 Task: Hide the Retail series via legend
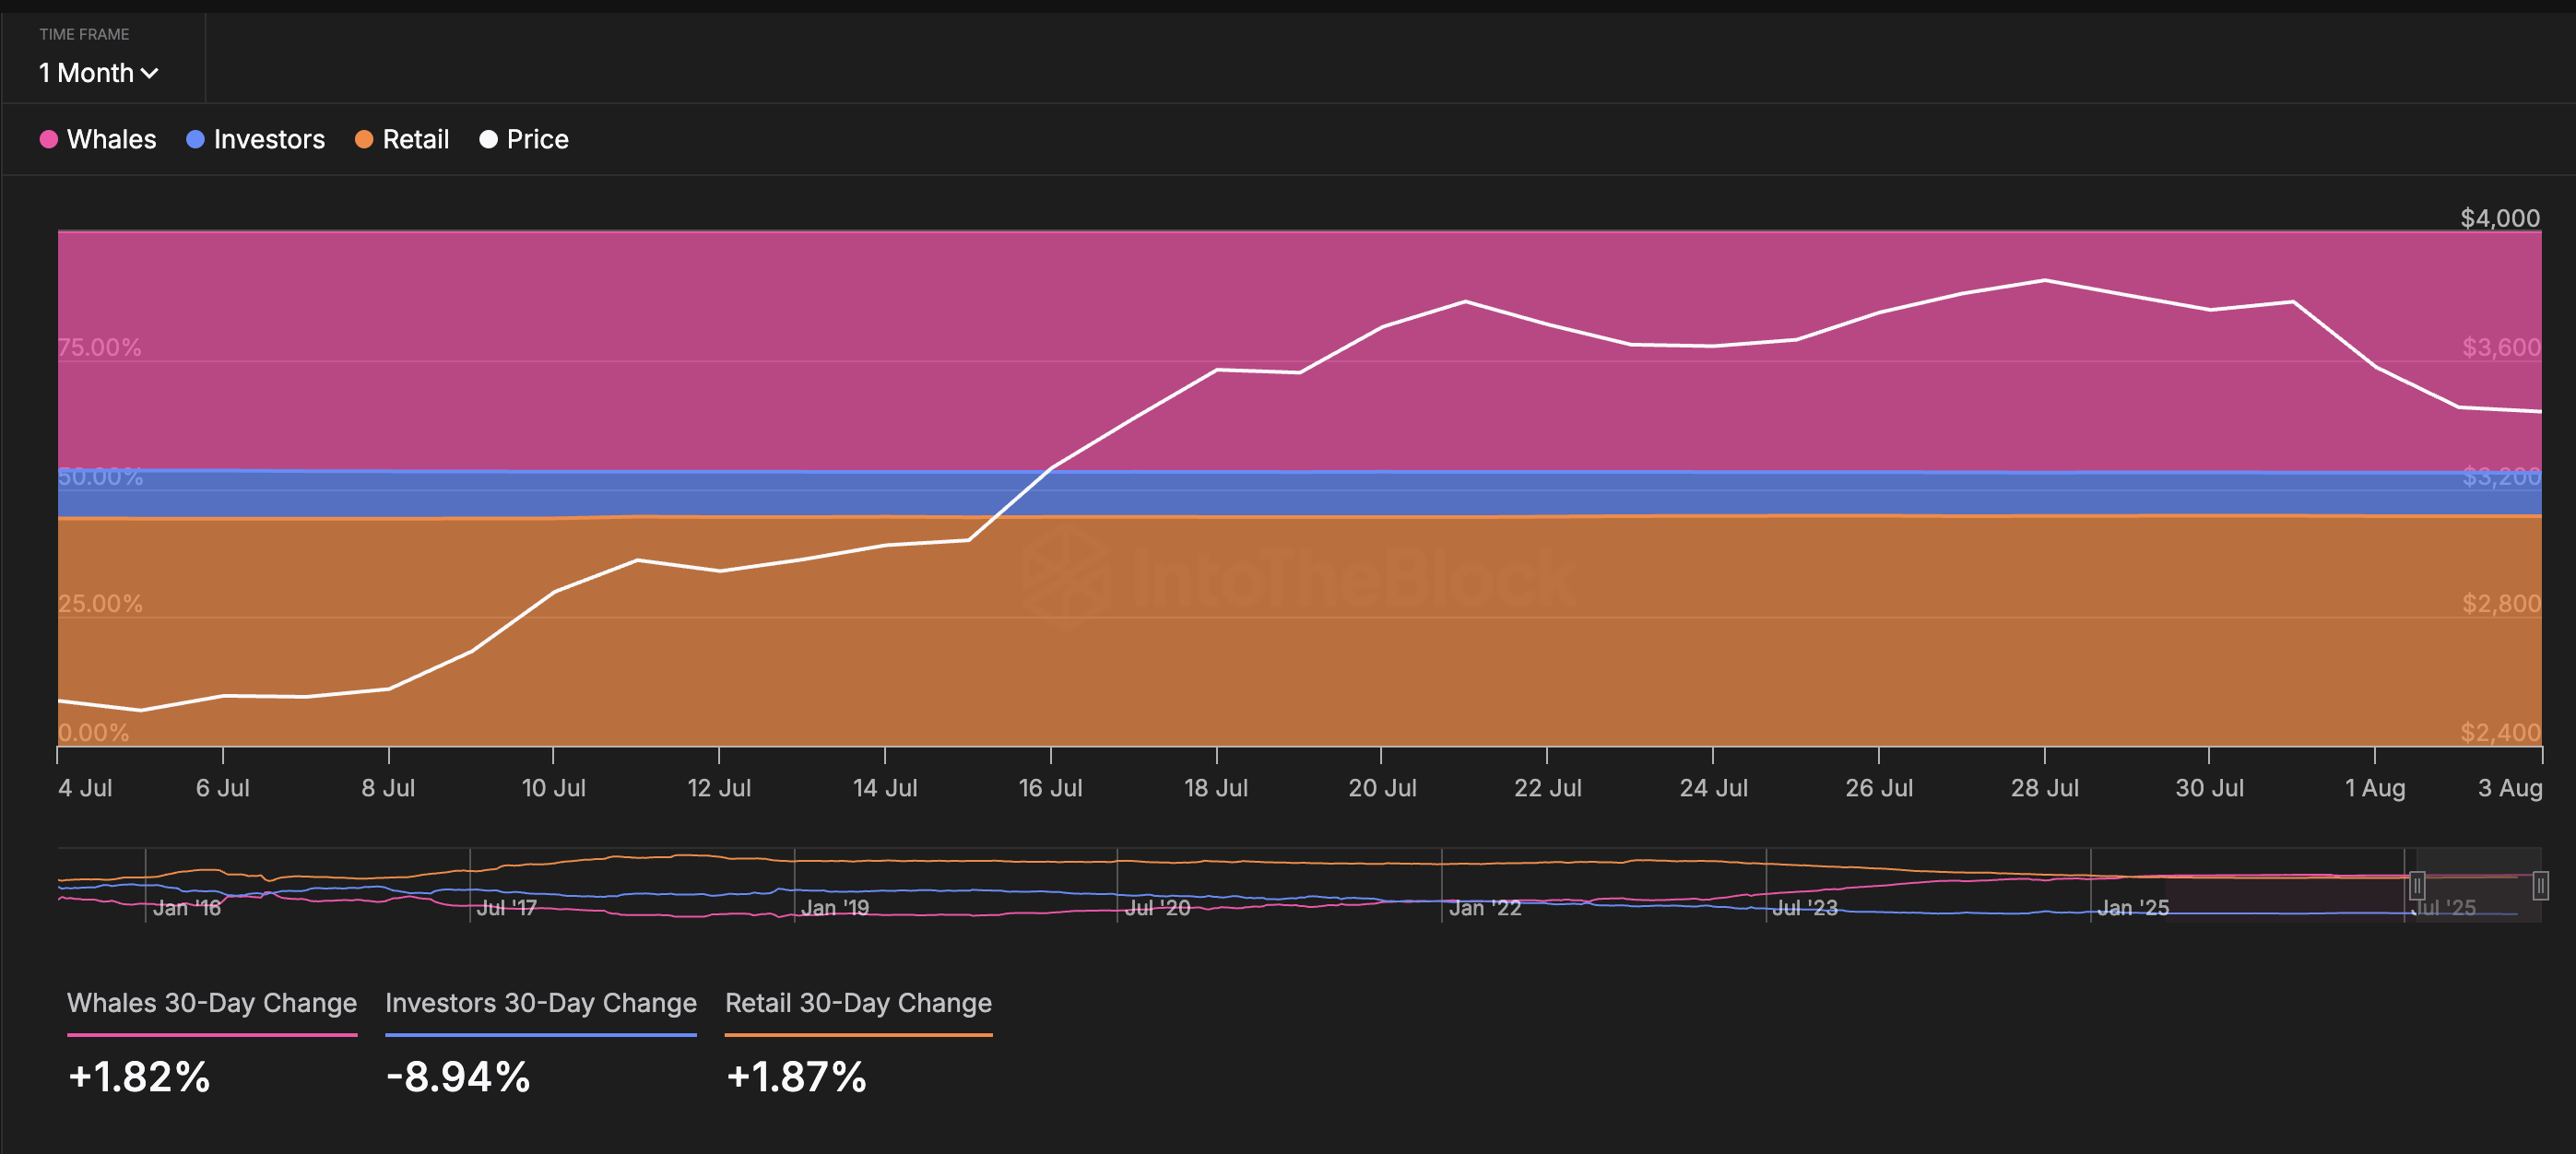pyautogui.click(x=415, y=139)
